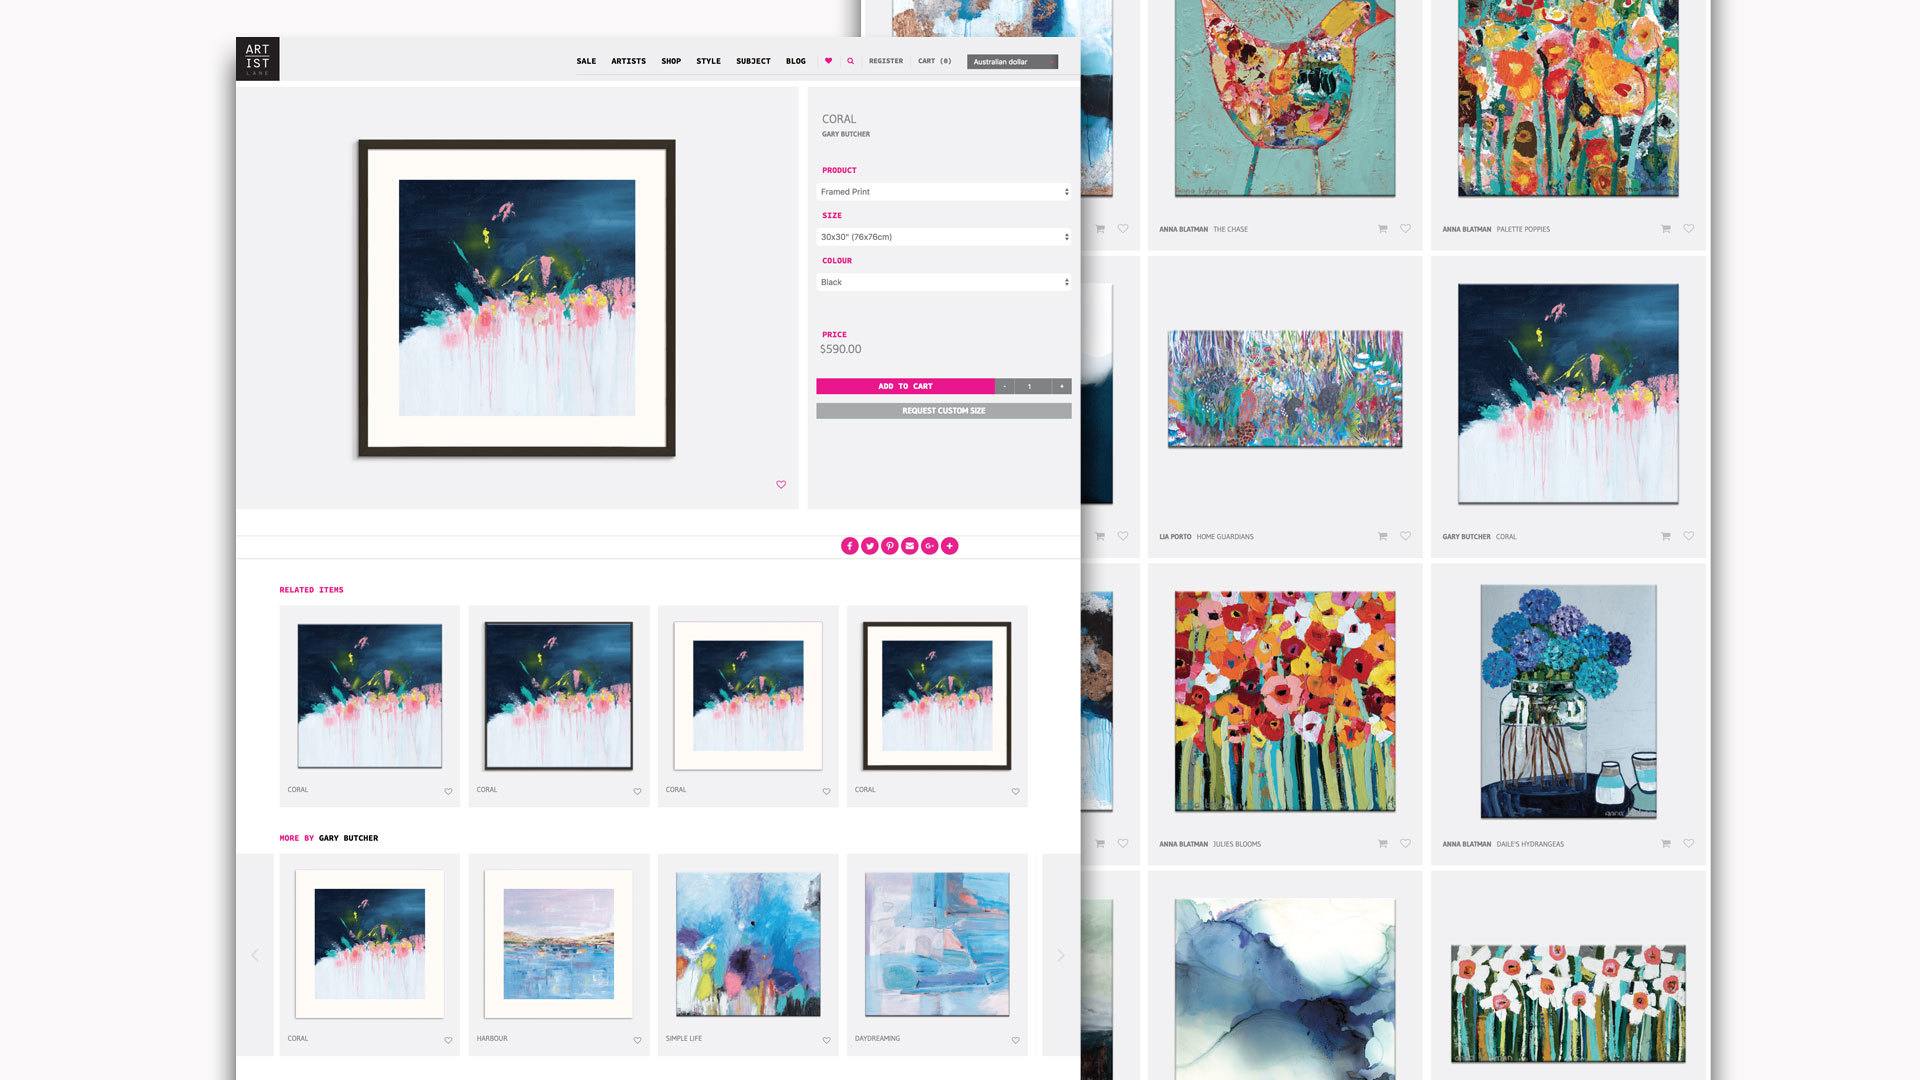Image resolution: width=1920 pixels, height=1080 pixels.
Task: Open wishlist via header heart icon
Action: click(x=828, y=61)
